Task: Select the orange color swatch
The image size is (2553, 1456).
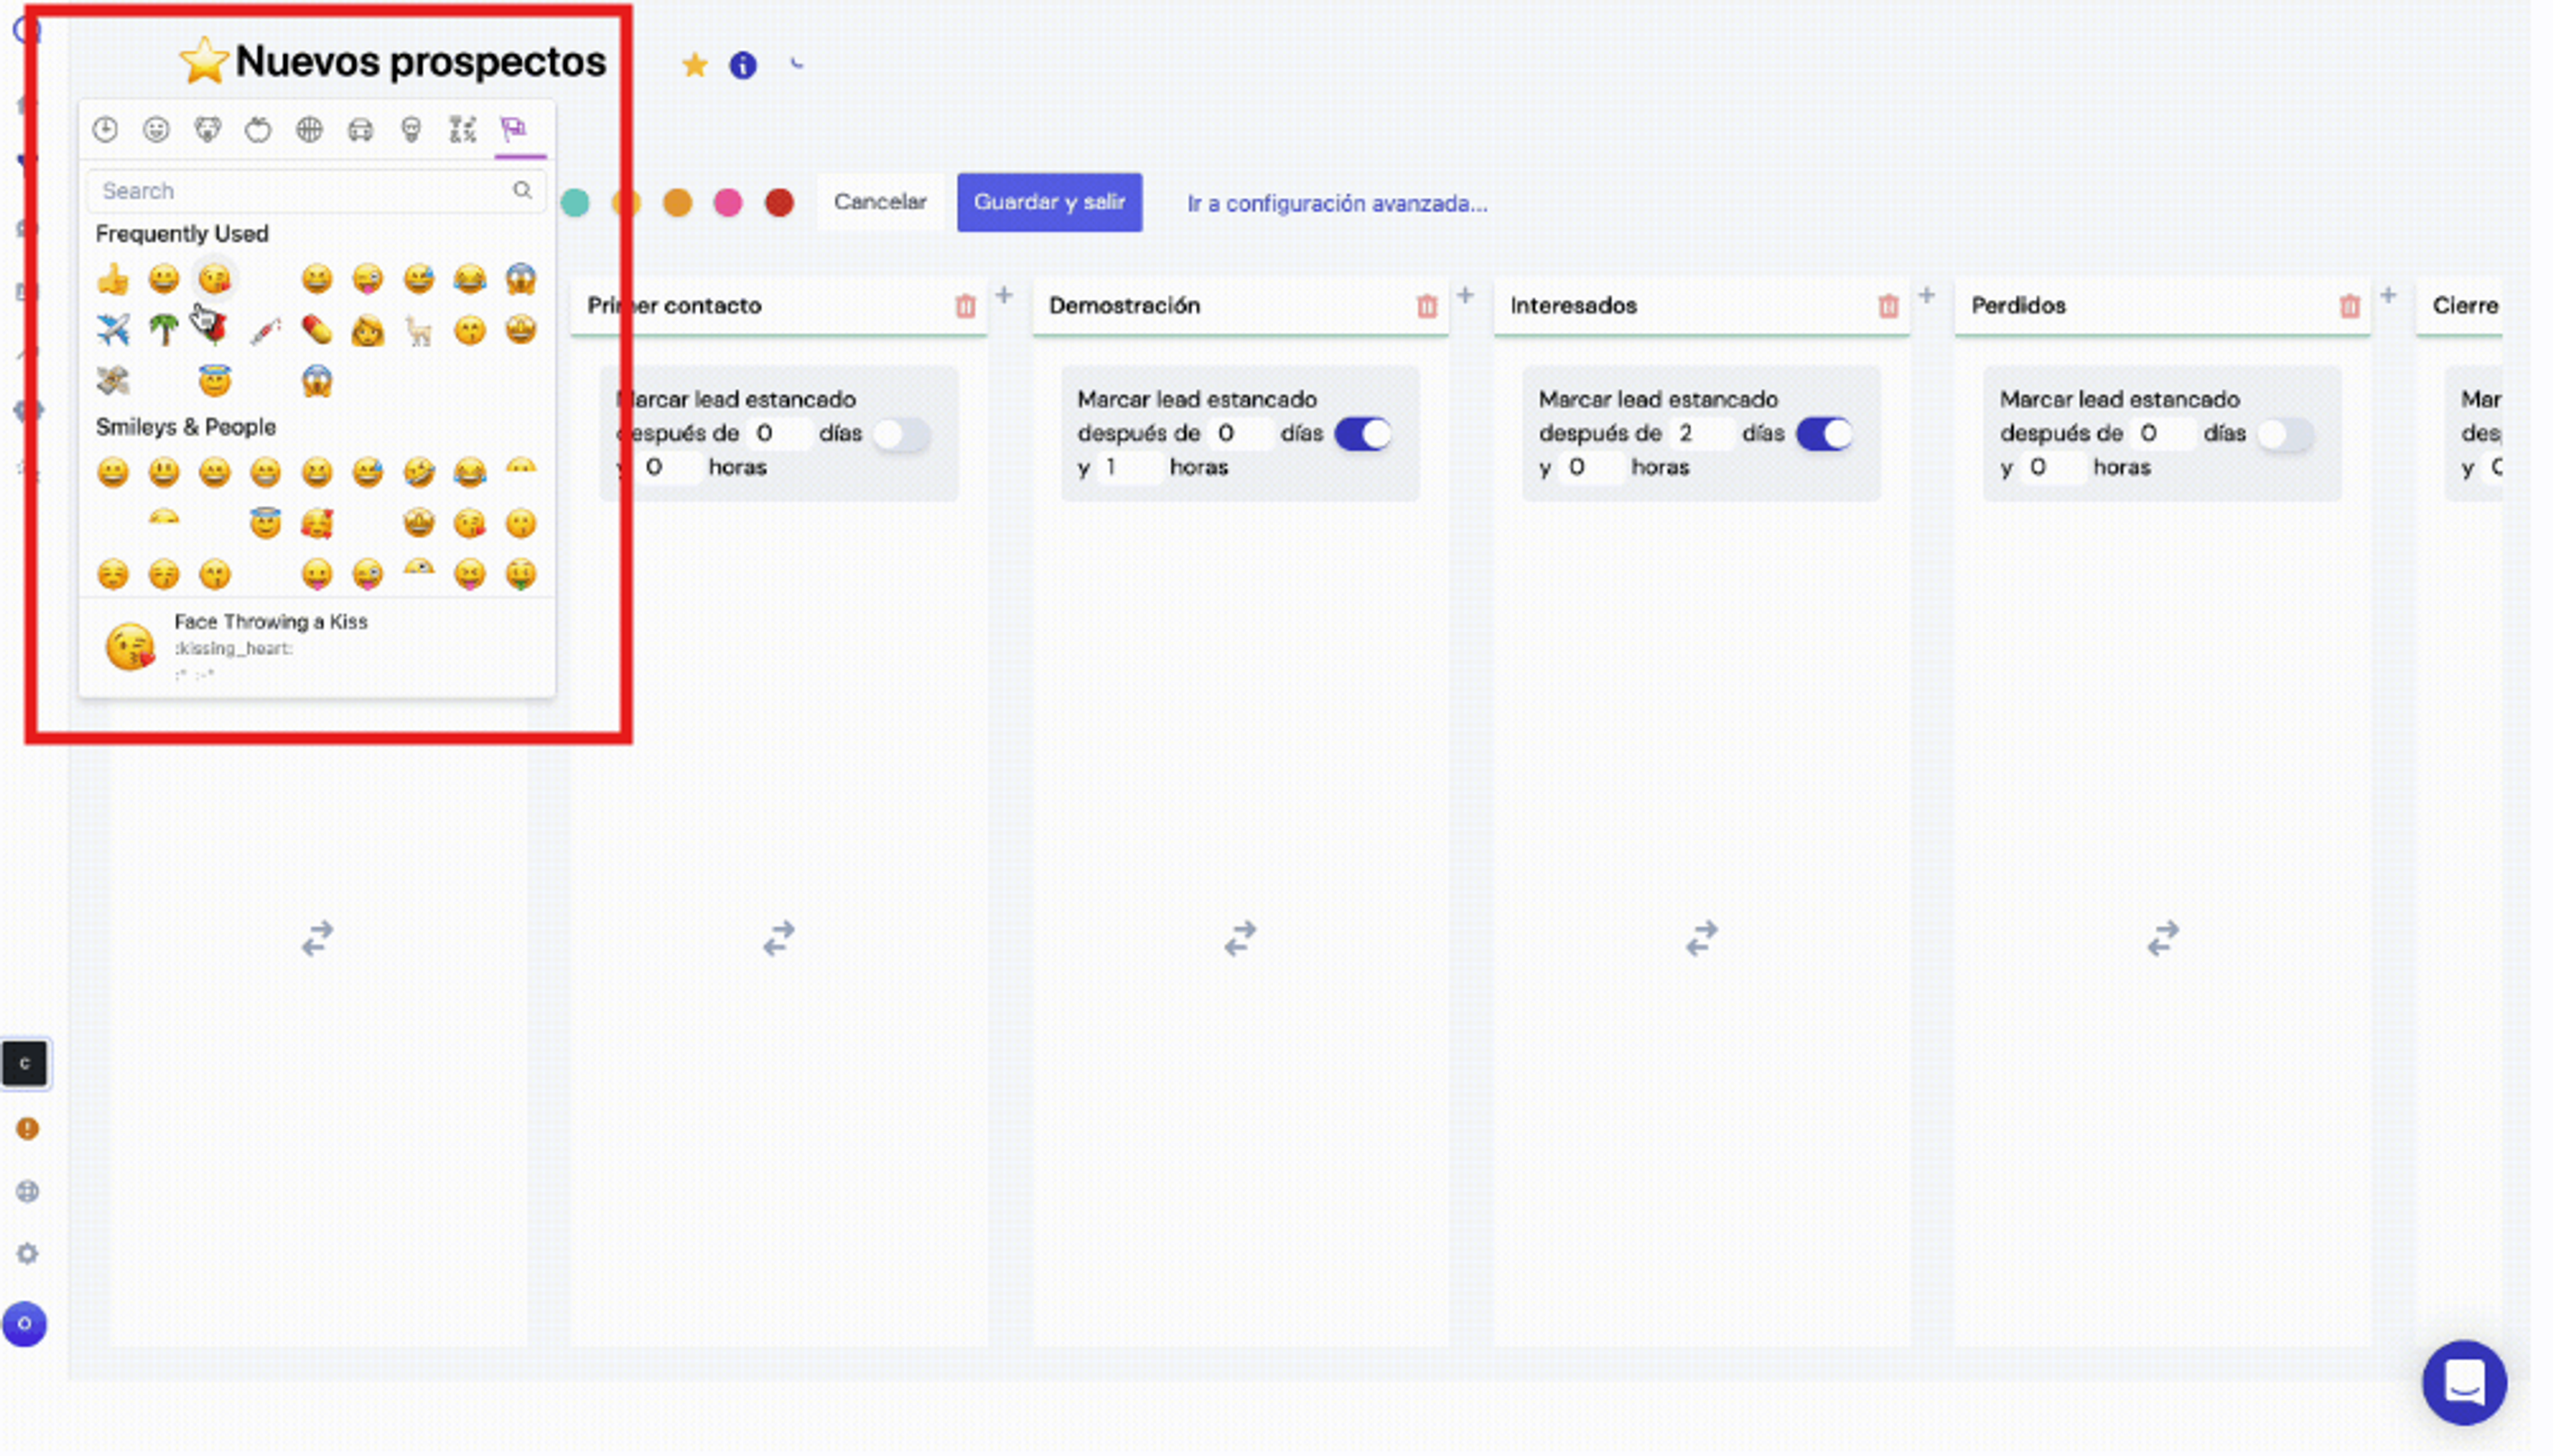Action: point(677,203)
